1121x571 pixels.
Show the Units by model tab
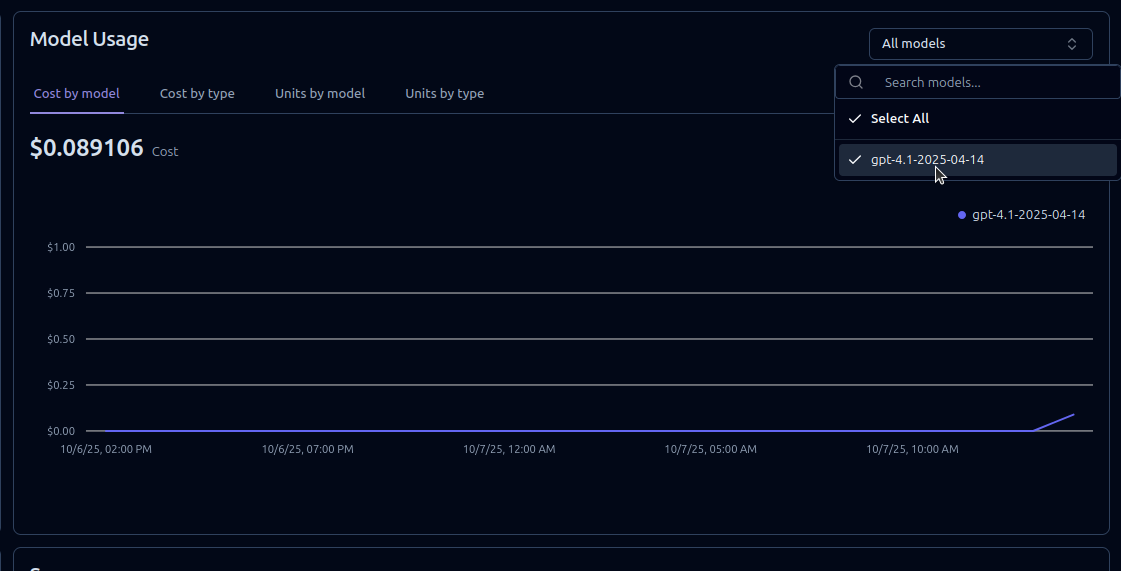(x=320, y=93)
